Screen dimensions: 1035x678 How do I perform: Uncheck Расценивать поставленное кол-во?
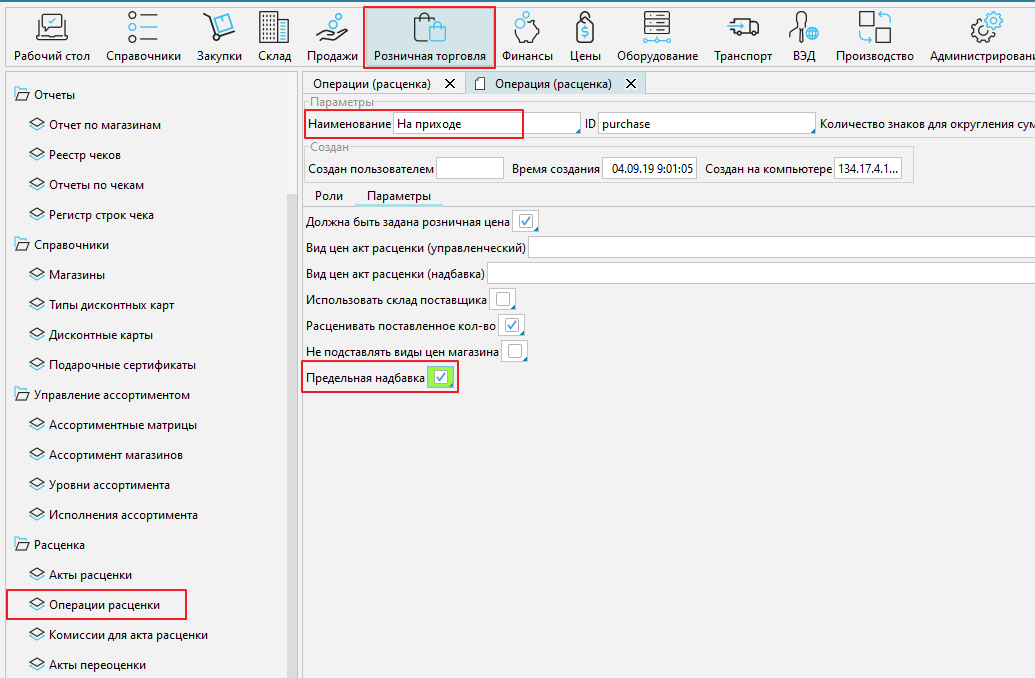pyautogui.click(x=511, y=325)
